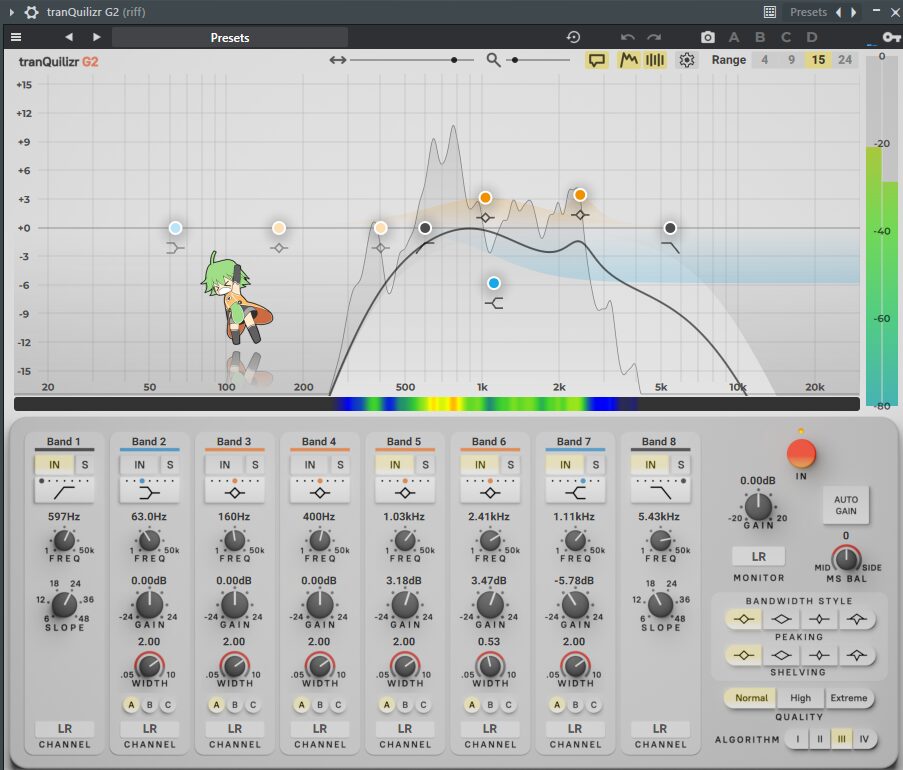This screenshot has width=903, height=770.
Task: Open title bar preset grid icon
Action: click(769, 12)
